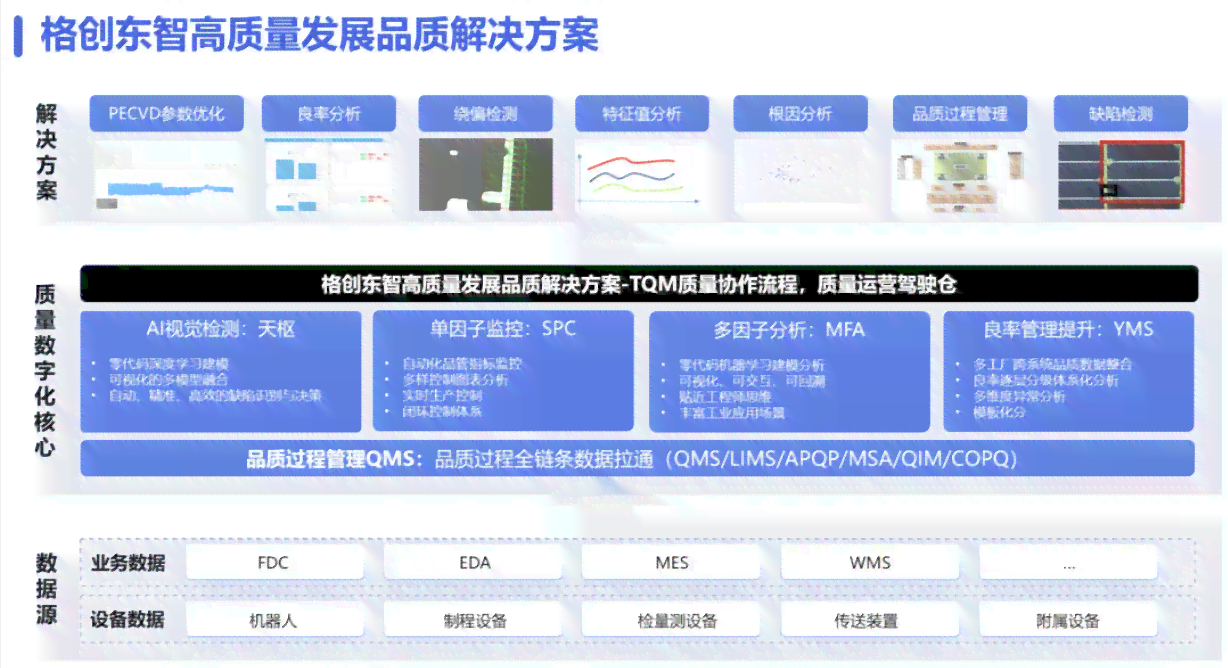
Task: Select the 良率分析 solution label
Action: [x=329, y=113]
